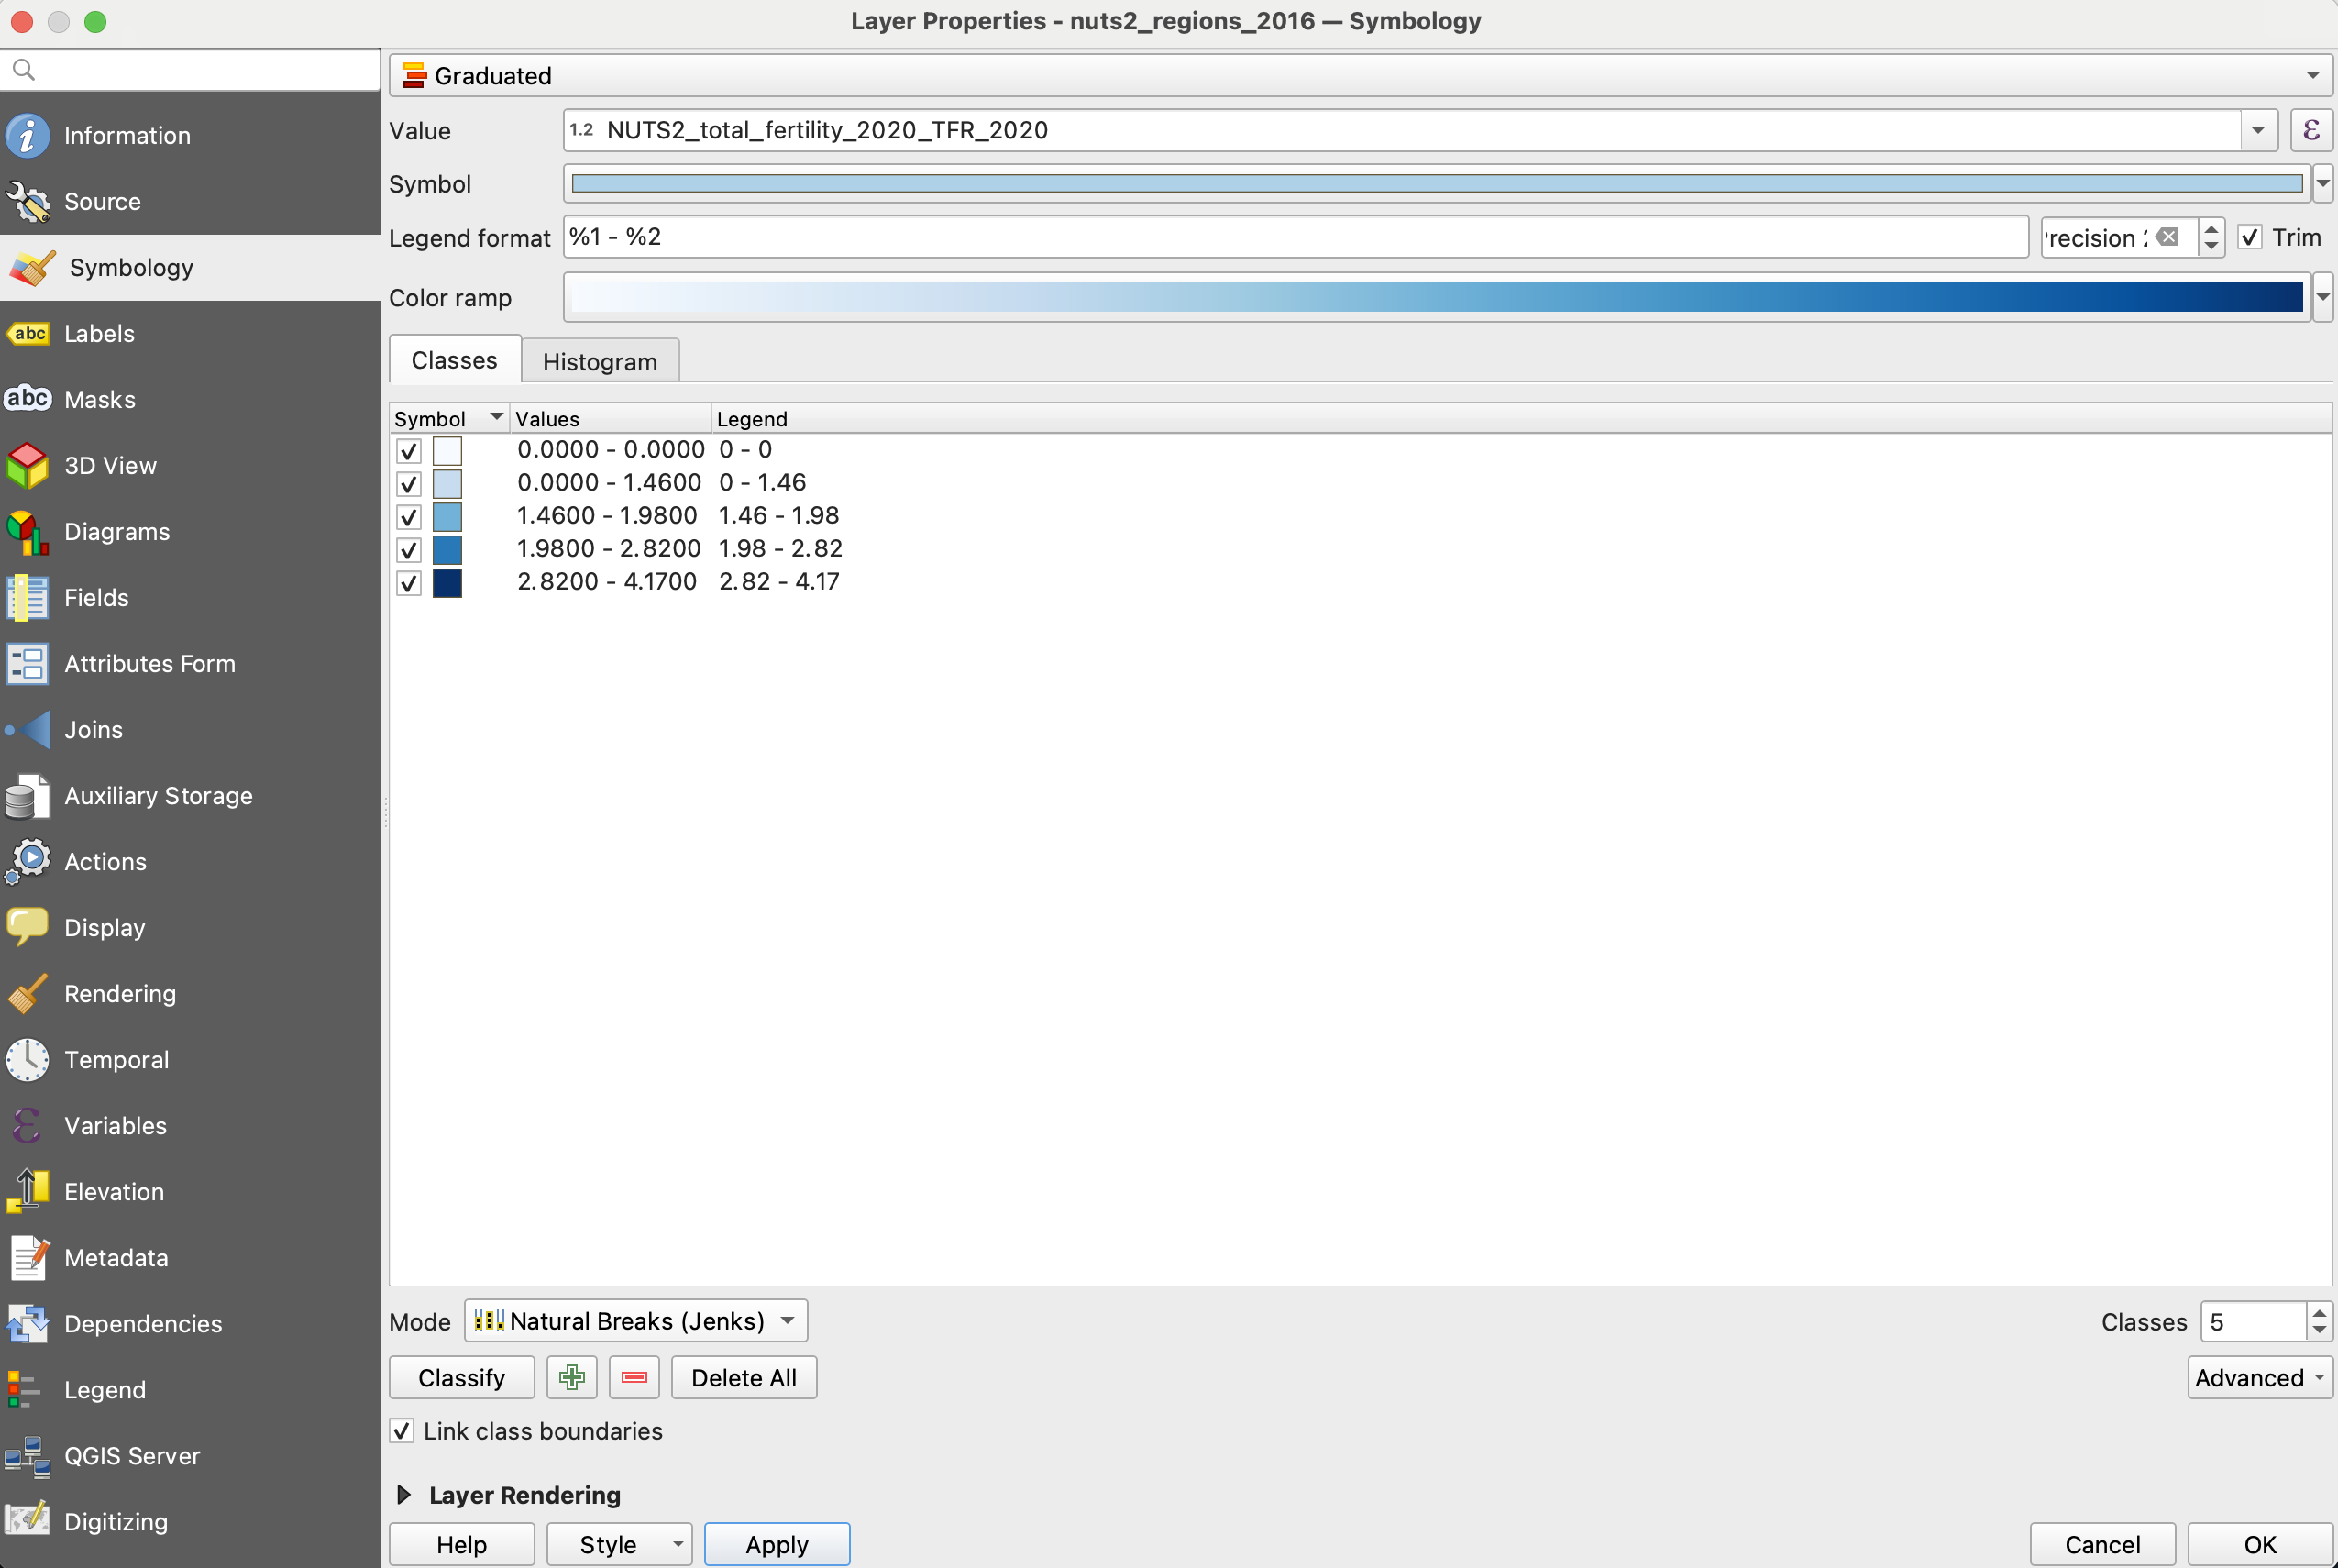
Task: Open the Fields section
Action: point(96,598)
